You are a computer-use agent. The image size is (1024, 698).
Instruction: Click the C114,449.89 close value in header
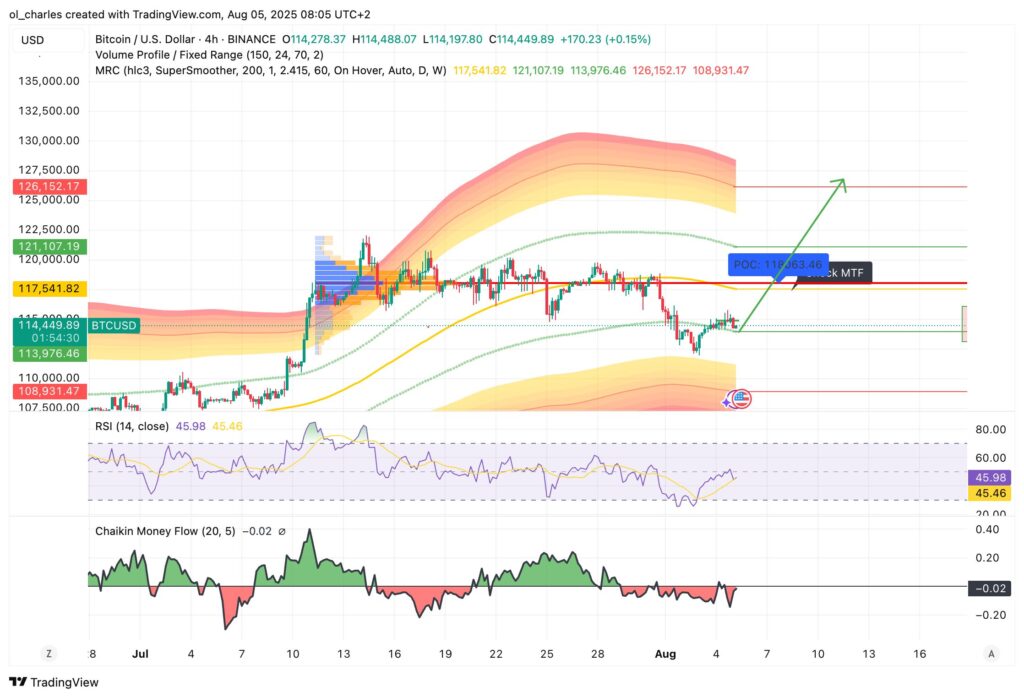(x=521, y=39)
